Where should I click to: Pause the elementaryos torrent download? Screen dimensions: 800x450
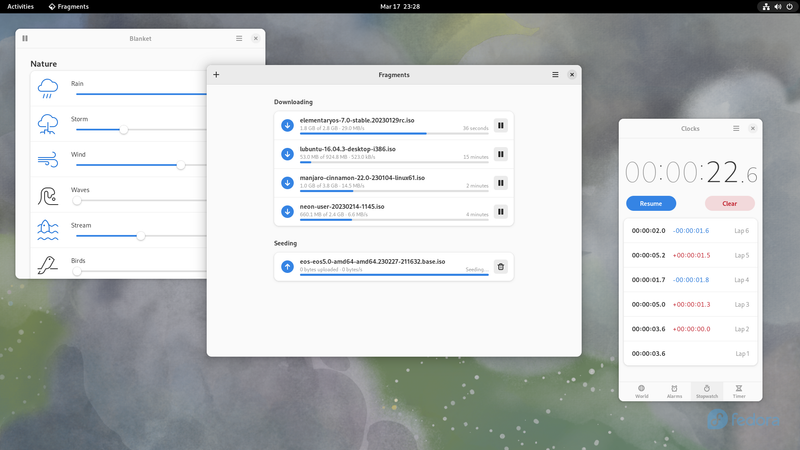(x=501, y=126)
